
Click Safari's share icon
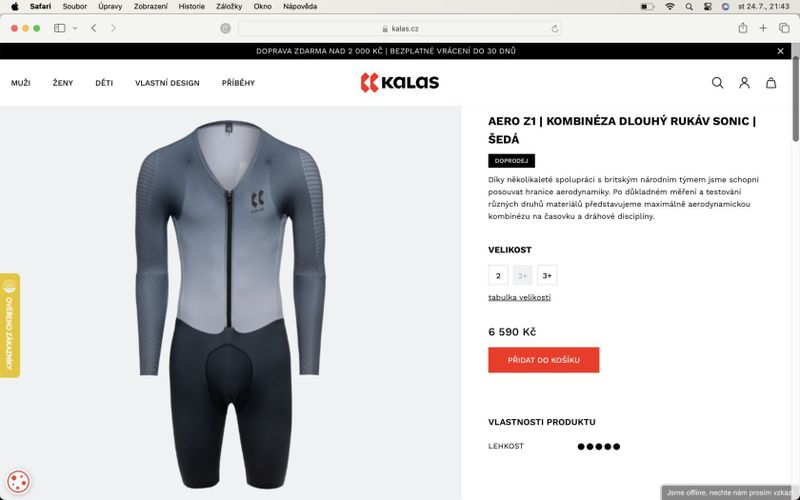(x=743, y=28)
